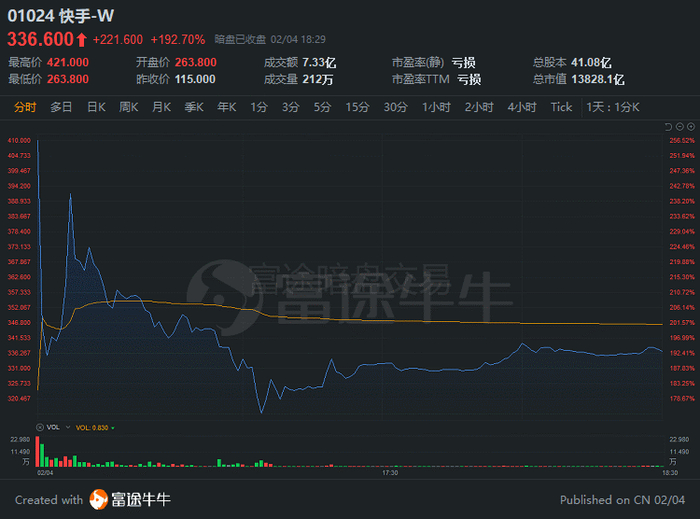
Task: Click the Created with 富途牛牛 footer text
Action: (93, 500)
